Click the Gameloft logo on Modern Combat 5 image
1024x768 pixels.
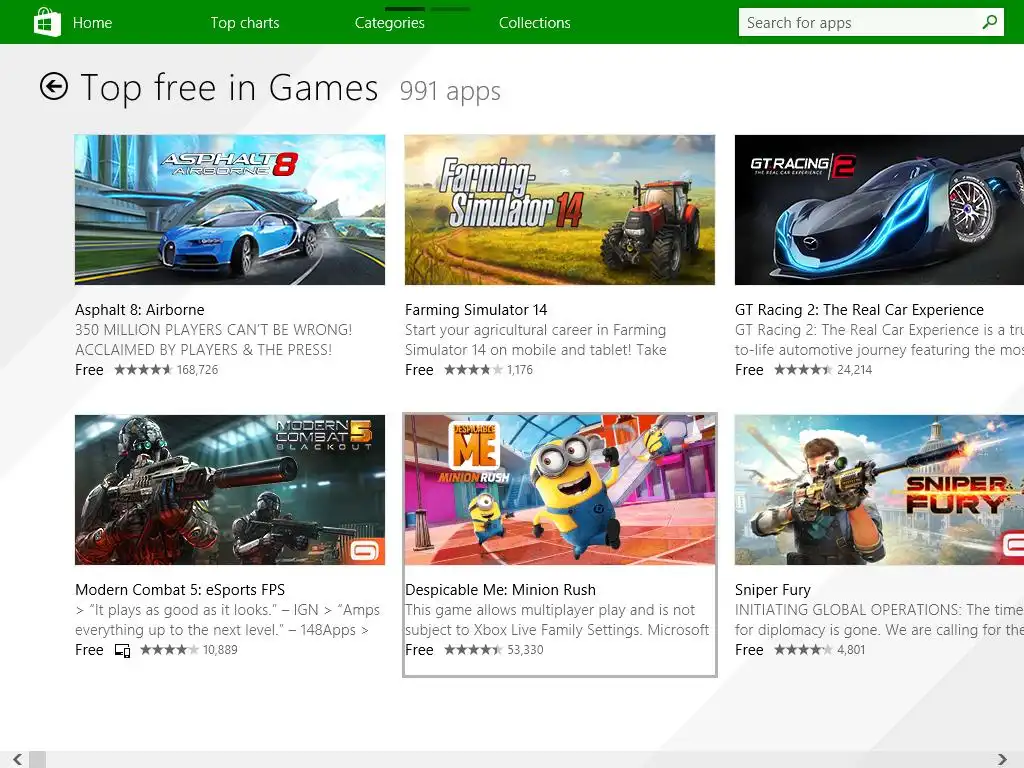pyautogui.click(x=364, y=551)
